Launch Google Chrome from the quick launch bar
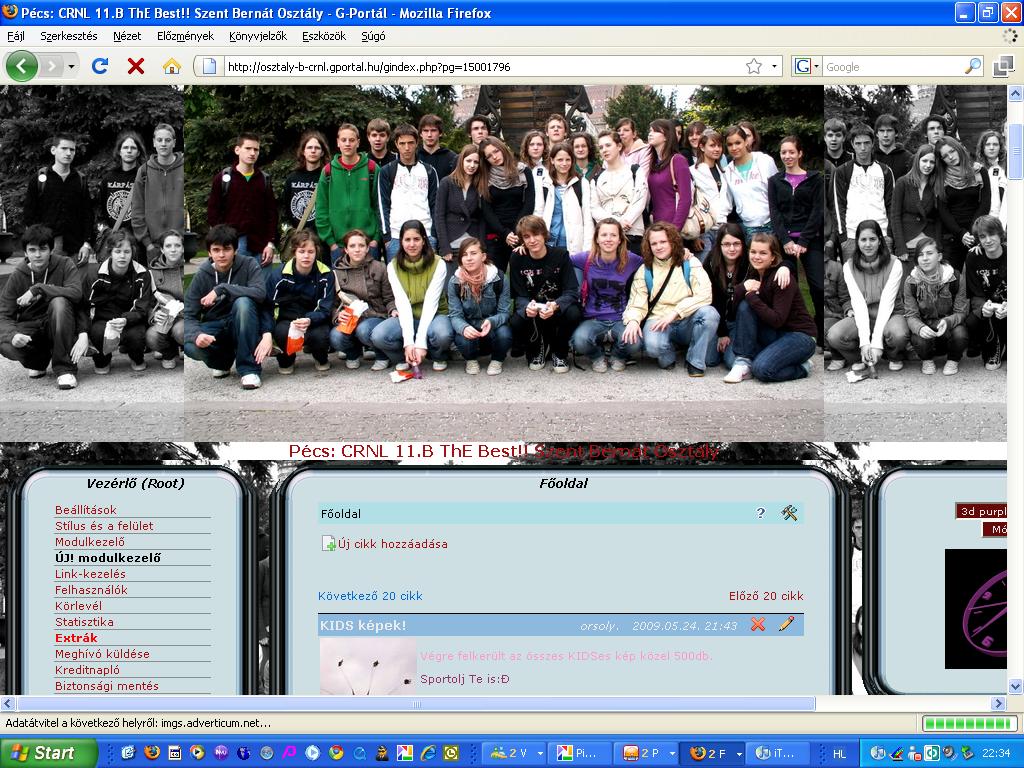The image size is (1024, 768). click(x=336, y=753)
